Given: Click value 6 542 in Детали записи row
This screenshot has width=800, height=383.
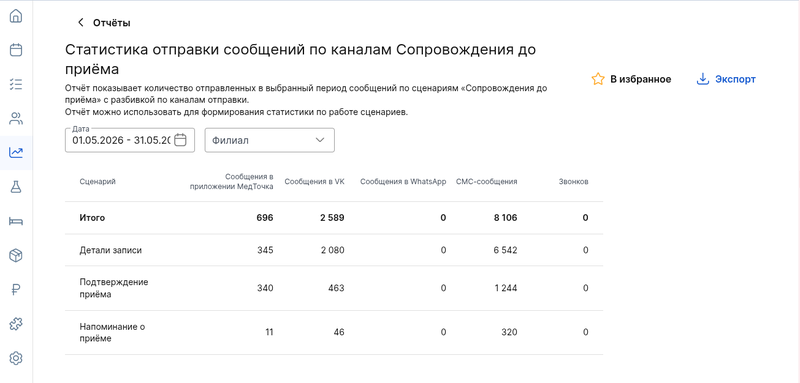Looking at the screenshot, I should point(505,250).
